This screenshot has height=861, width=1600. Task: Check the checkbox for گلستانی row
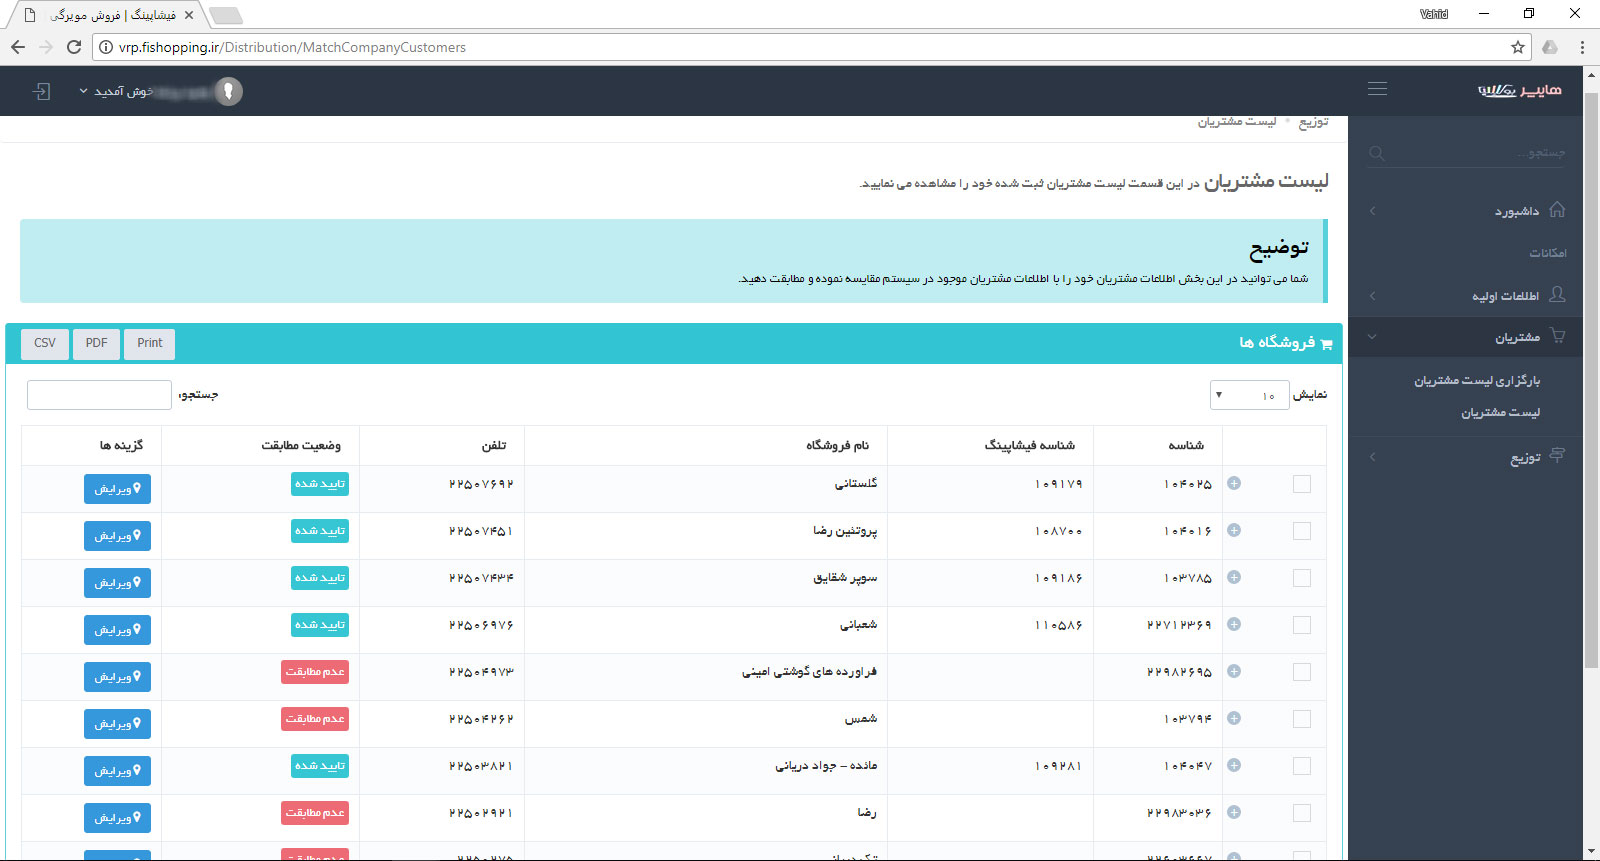tap(1301, 484)
